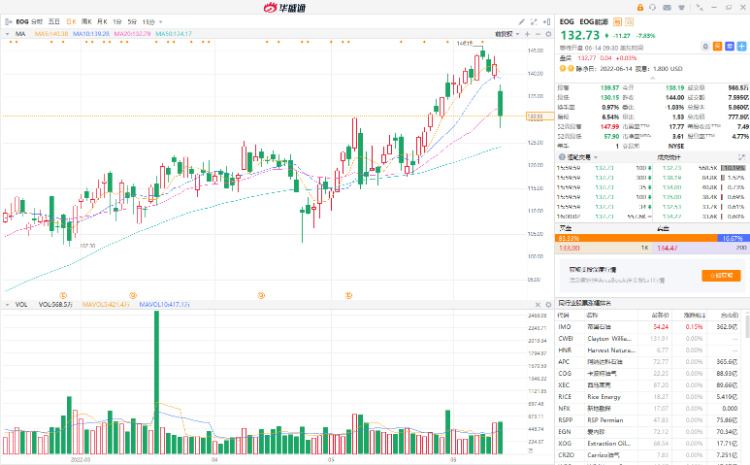Select the daily K-line tab

coord(71,22)
